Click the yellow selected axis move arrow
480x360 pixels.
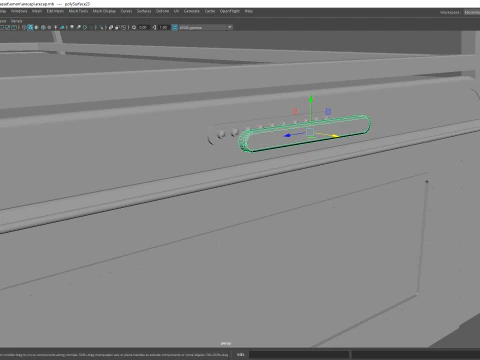pyautogui.click(x=335, y=136)
